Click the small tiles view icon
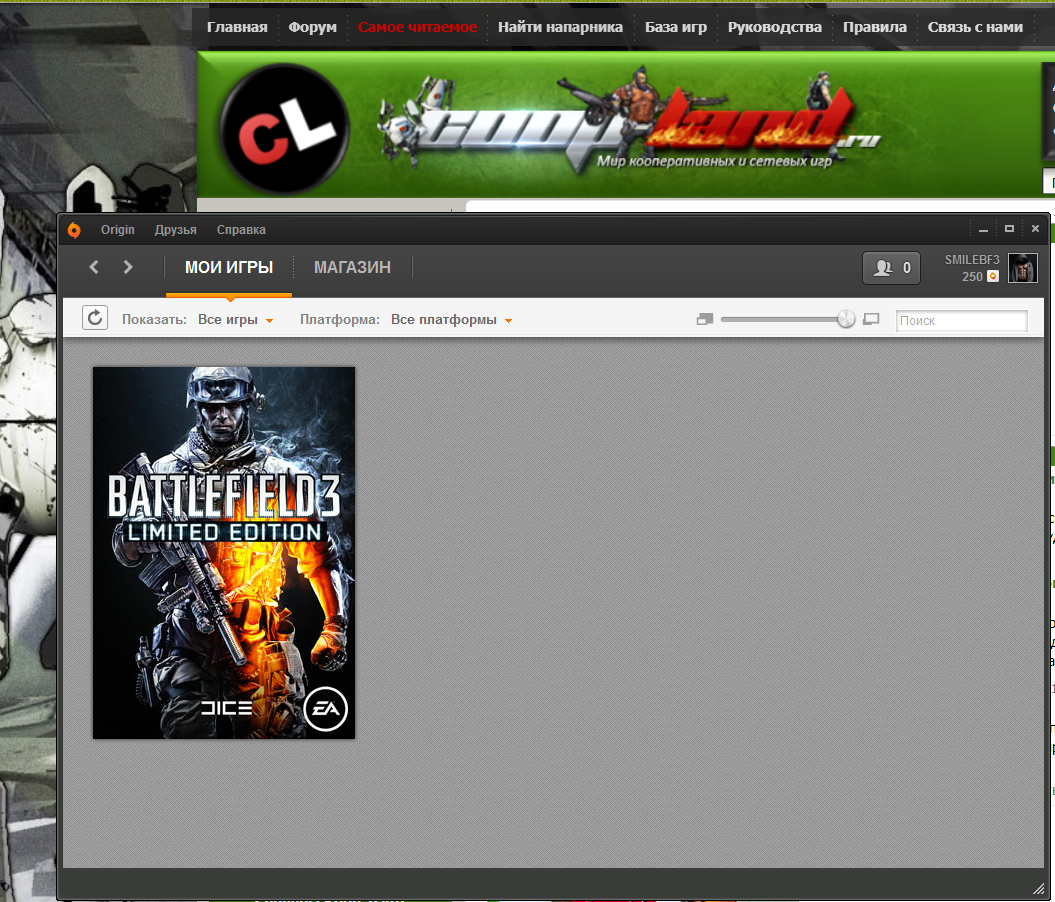The width and height of the screenshot is (1055, 902). (704, 319)
